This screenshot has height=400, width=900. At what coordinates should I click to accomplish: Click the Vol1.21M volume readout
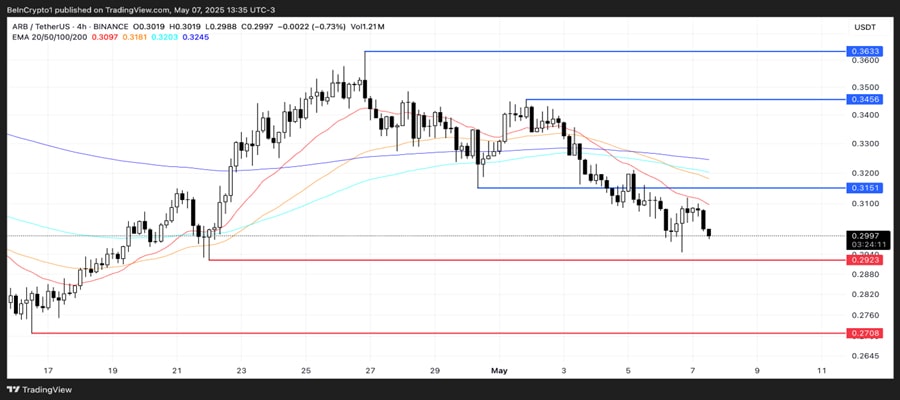click(368, 27)
